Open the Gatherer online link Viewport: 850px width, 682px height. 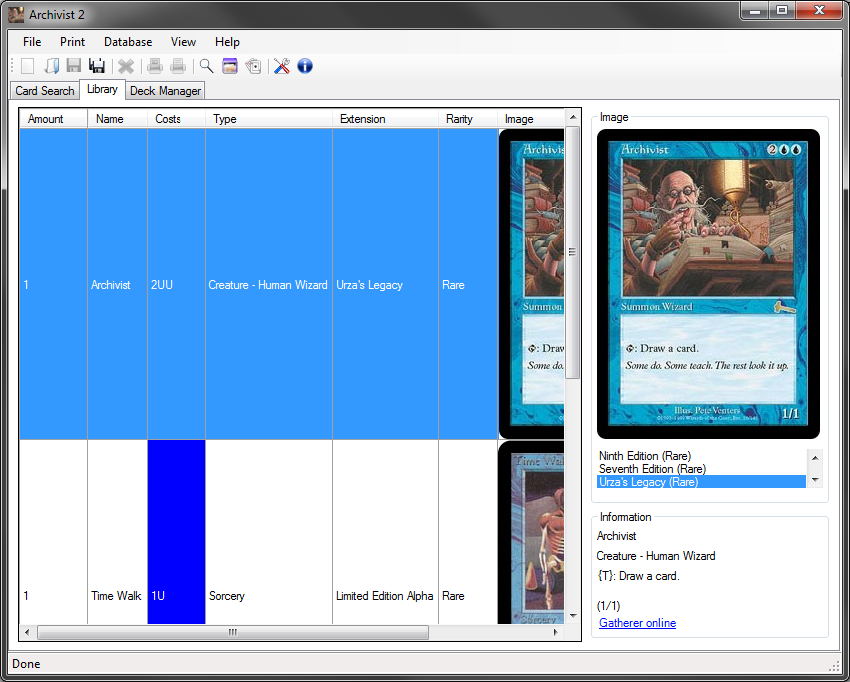tap(637, 622)
